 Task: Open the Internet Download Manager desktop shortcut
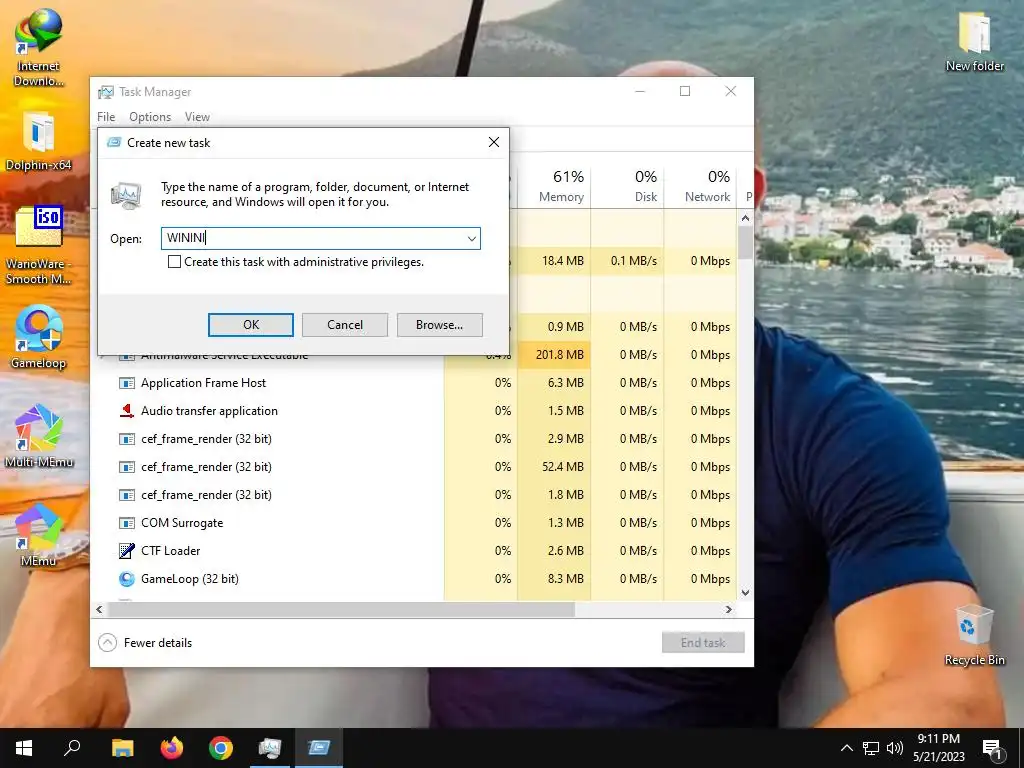point(39,48)
